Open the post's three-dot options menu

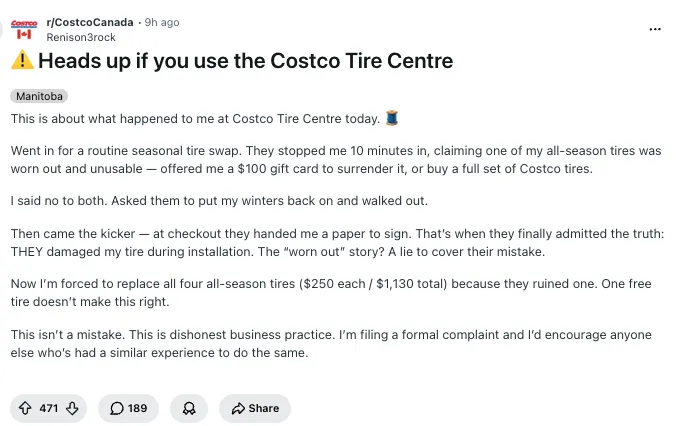click(655, 29)
